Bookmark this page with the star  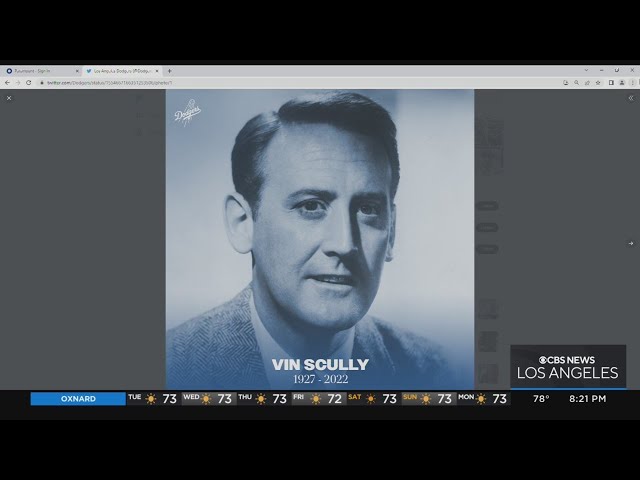tap(598, 83)
